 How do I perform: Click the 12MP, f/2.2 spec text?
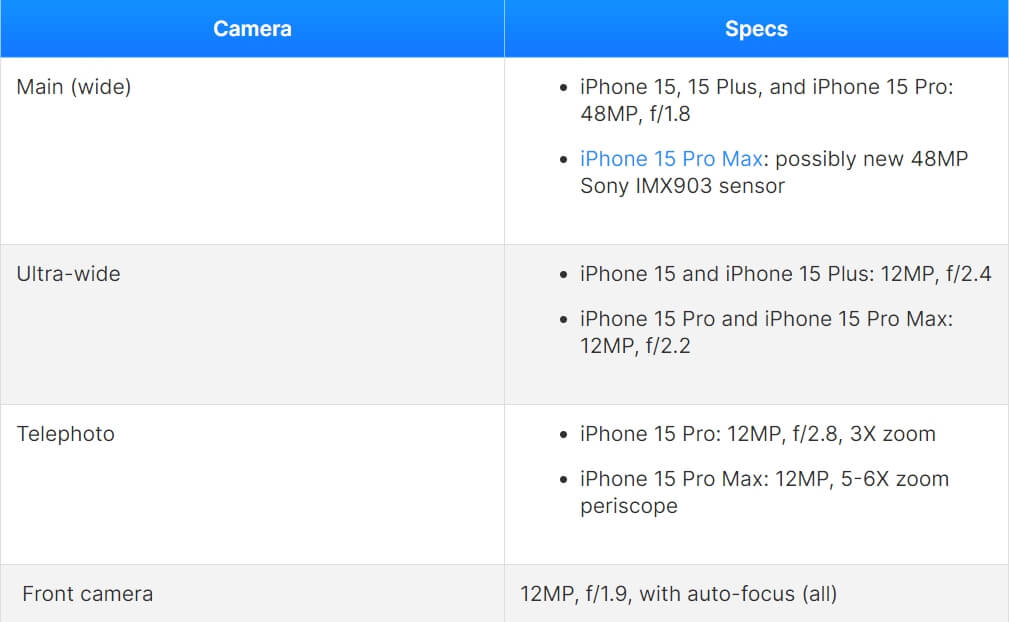[635, 346]
